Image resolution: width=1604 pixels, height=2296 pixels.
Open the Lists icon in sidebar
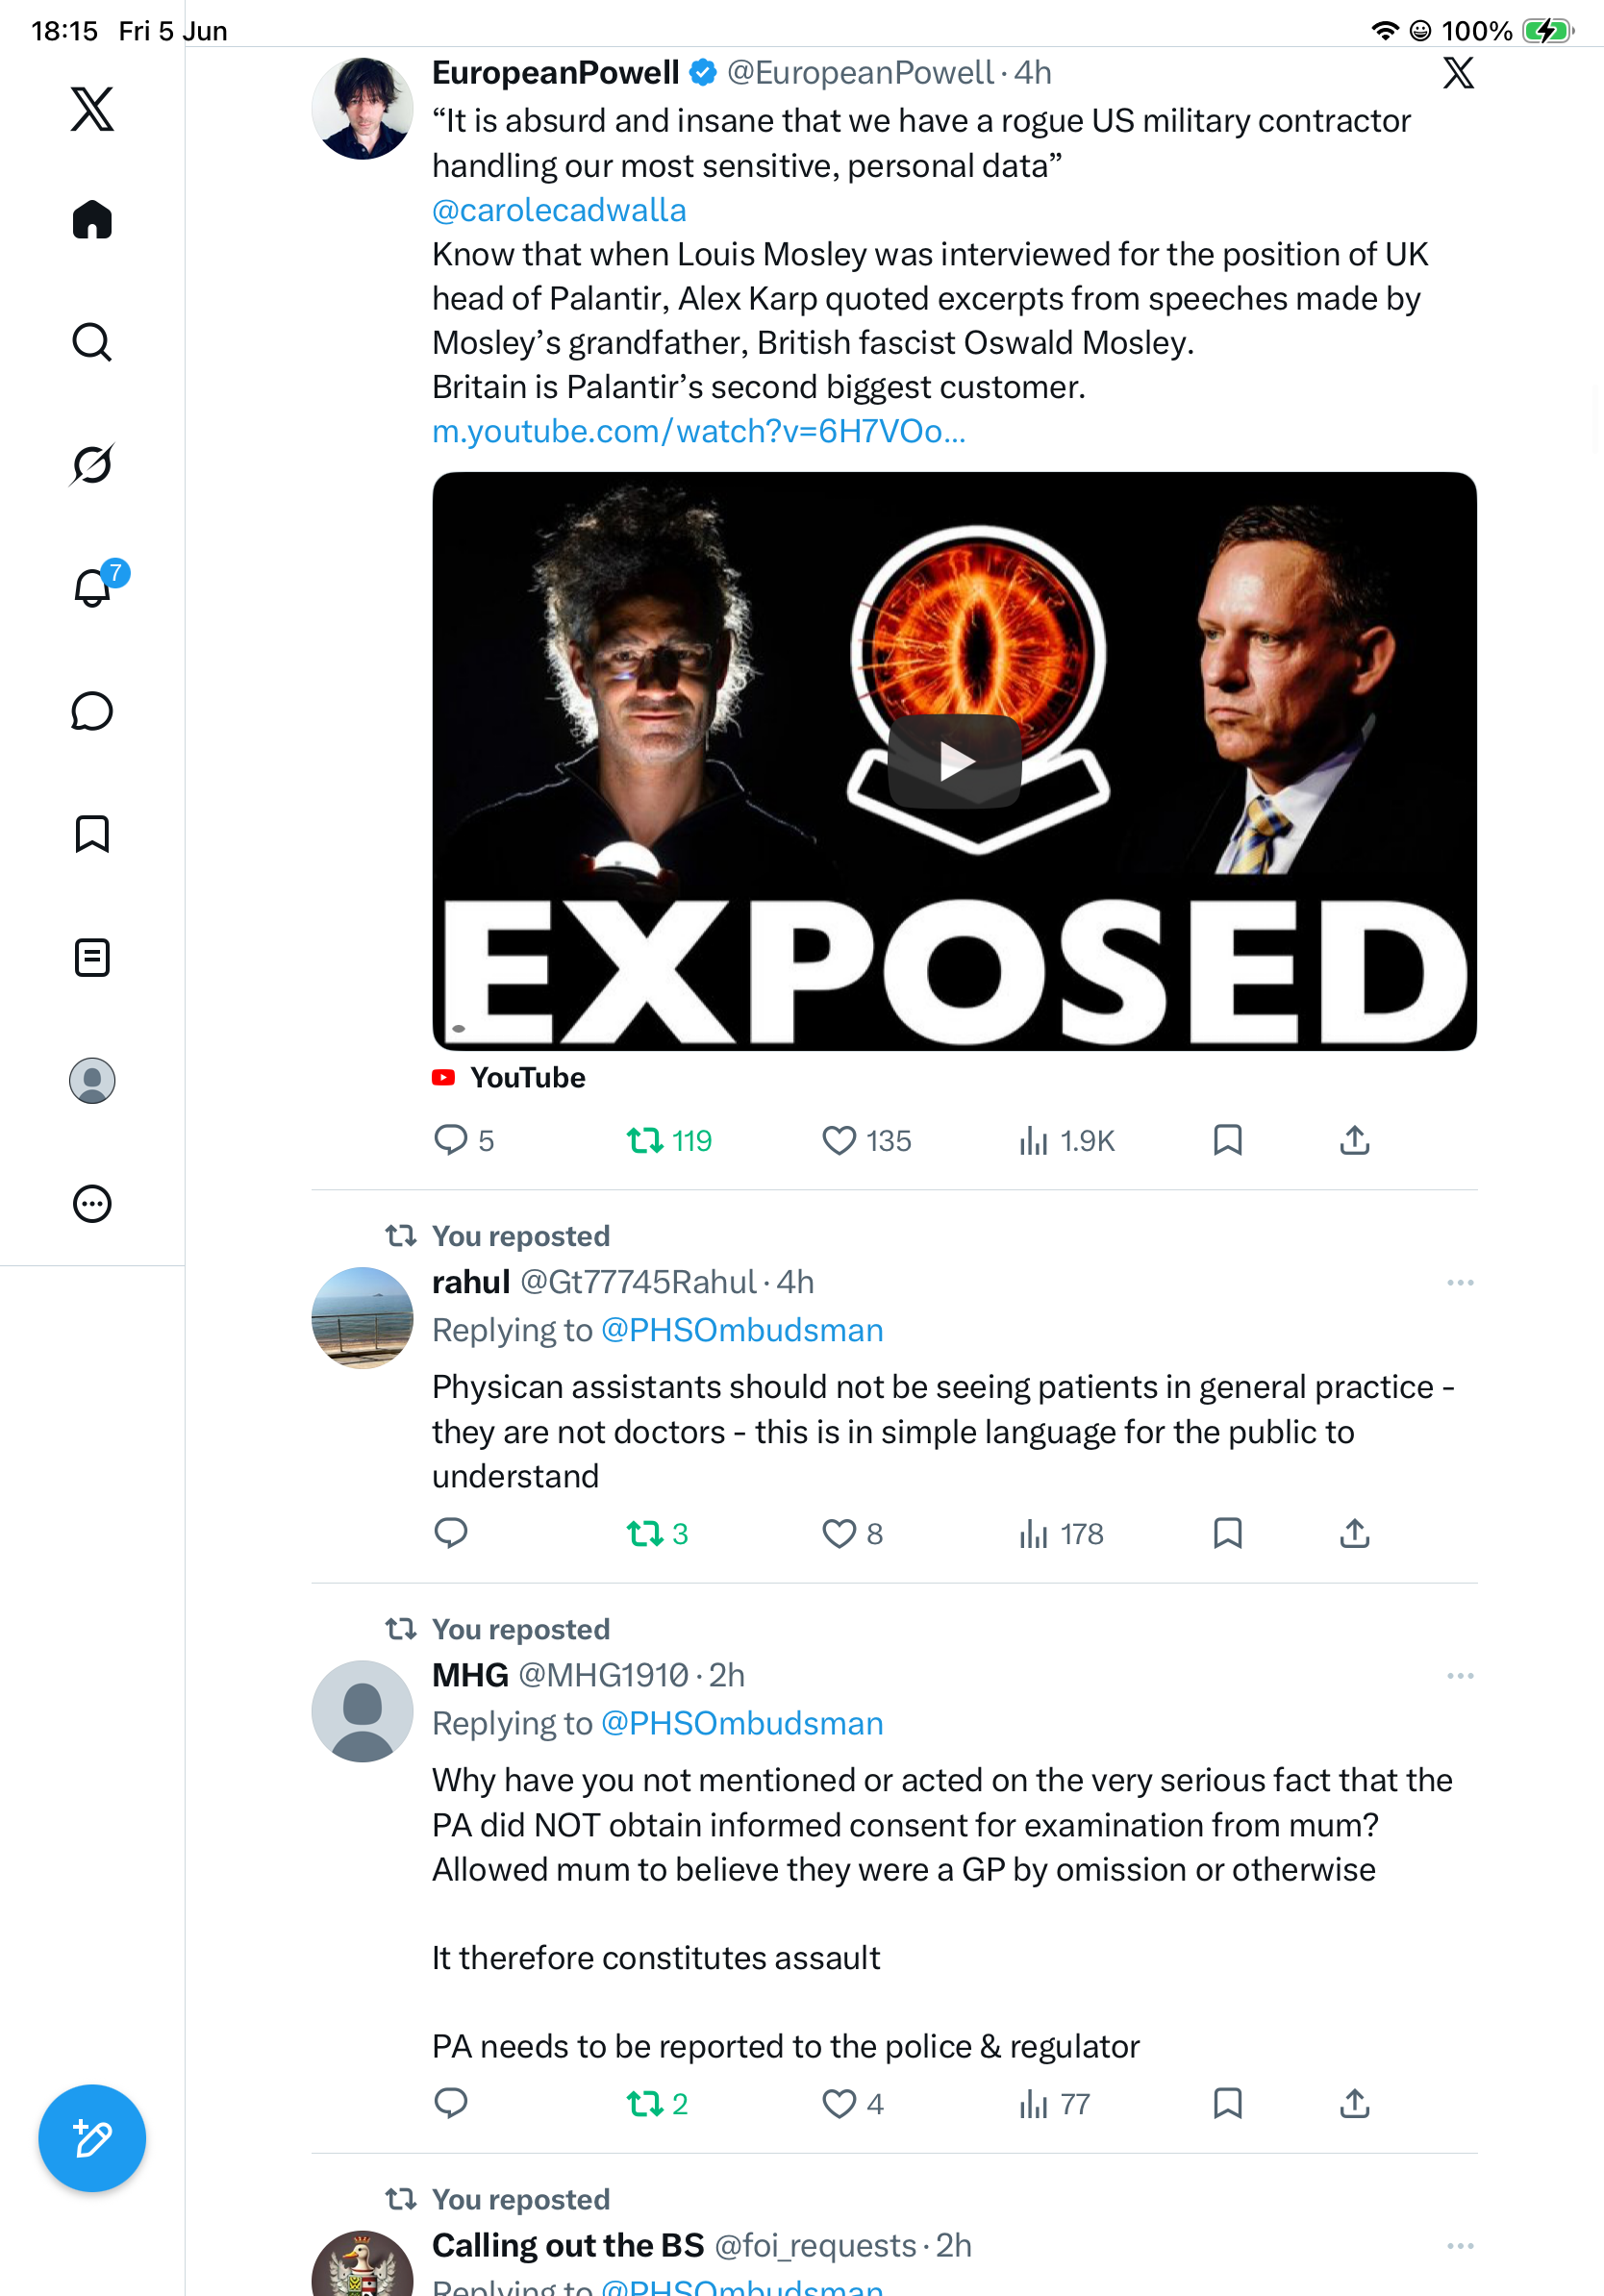tap(92, 957)
